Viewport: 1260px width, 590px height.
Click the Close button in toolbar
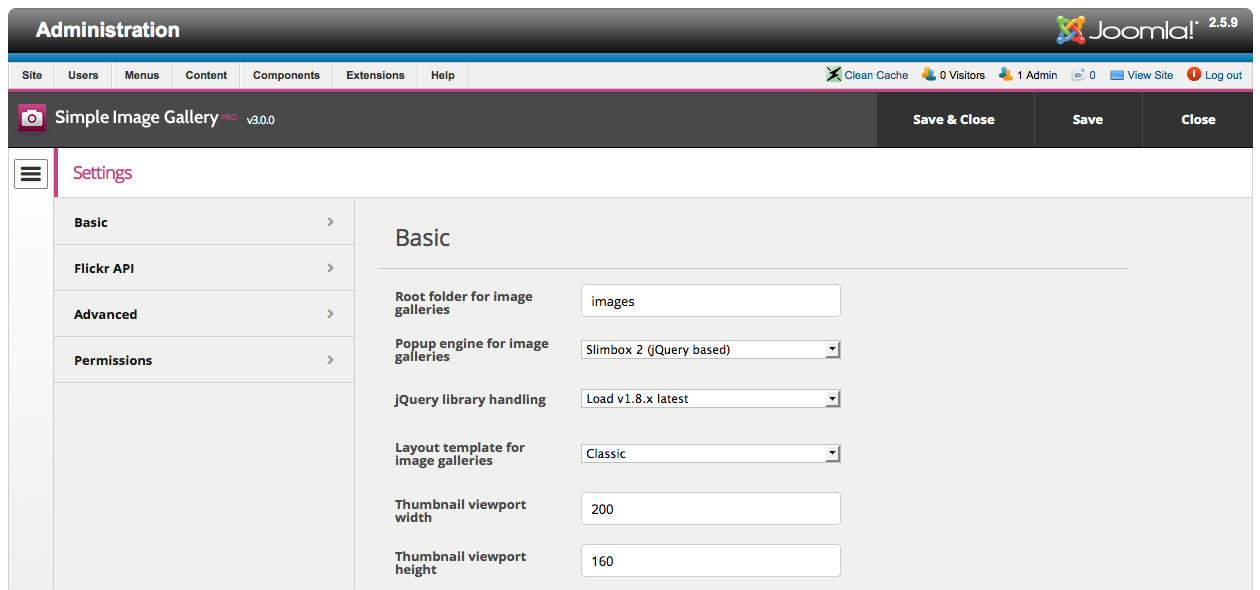click(x=1198, y=119)
